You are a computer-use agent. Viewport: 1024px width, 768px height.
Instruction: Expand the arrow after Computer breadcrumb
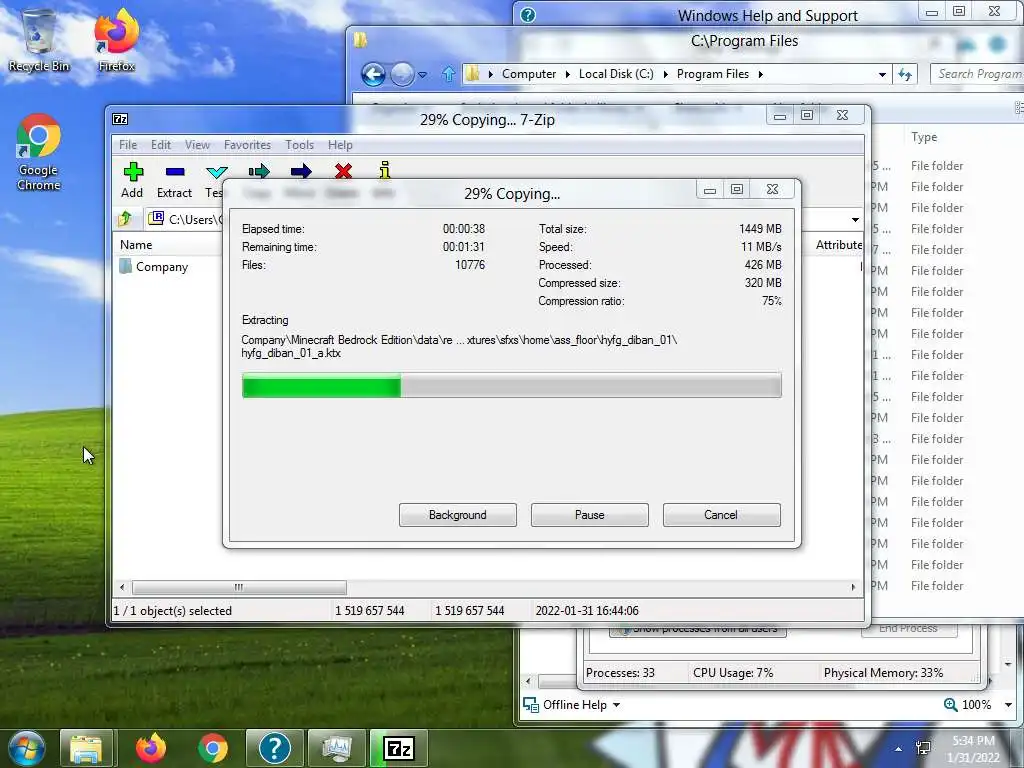(568, 74)
